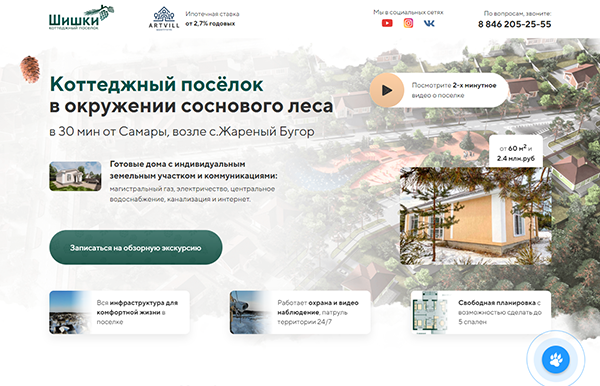Image resolution: width=600 pixels, height=386 pixels.
Task: Call phone number 8 846 205-25-55
Action: (514, 24)
